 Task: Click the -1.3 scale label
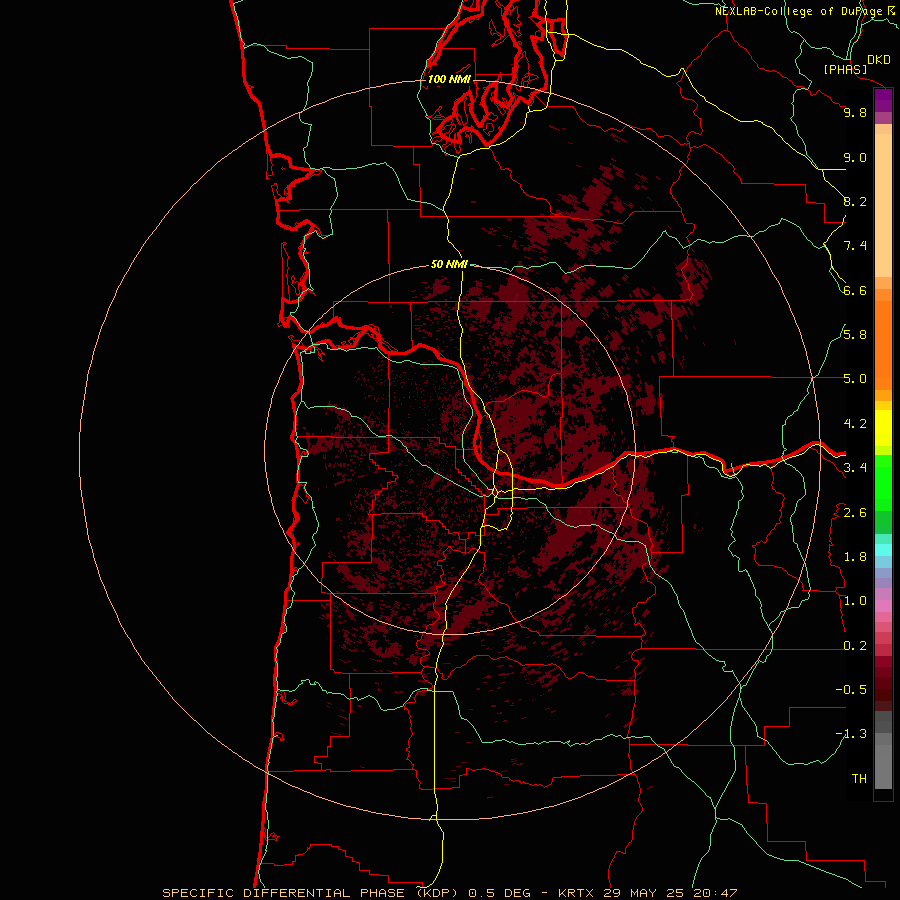pos(851,734)
